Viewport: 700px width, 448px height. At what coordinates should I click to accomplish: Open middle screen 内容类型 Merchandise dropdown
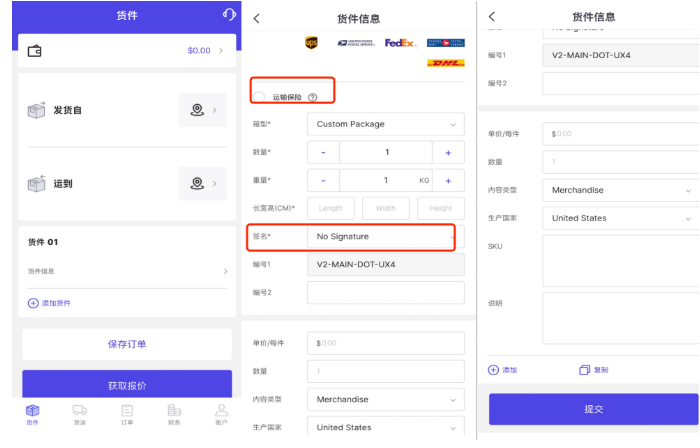click(x=386, y=399)
